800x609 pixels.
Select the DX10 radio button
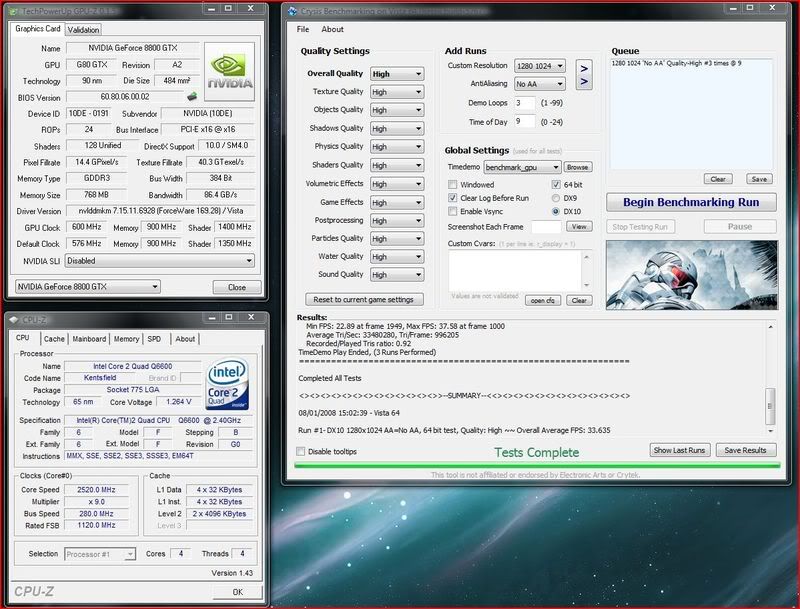(556, 211)
